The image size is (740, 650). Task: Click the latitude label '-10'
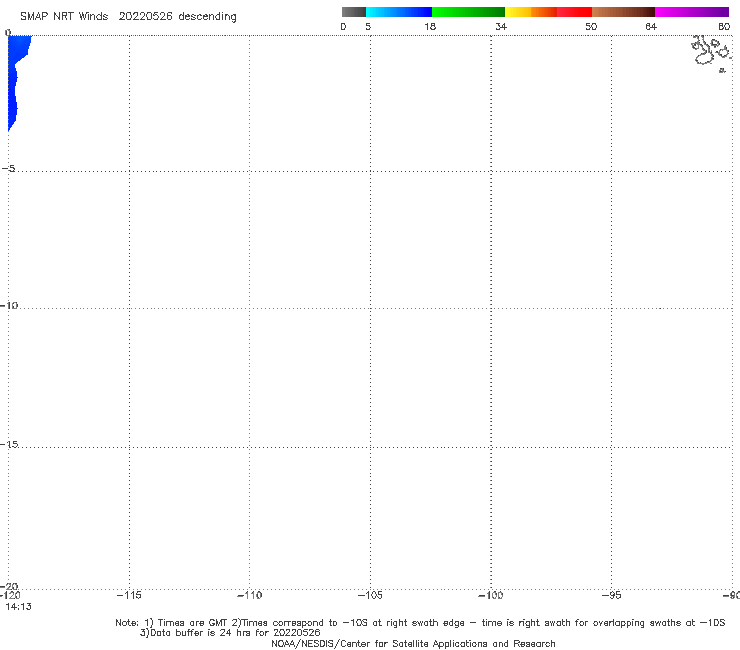pyautogui.click(x=9, y=305)
